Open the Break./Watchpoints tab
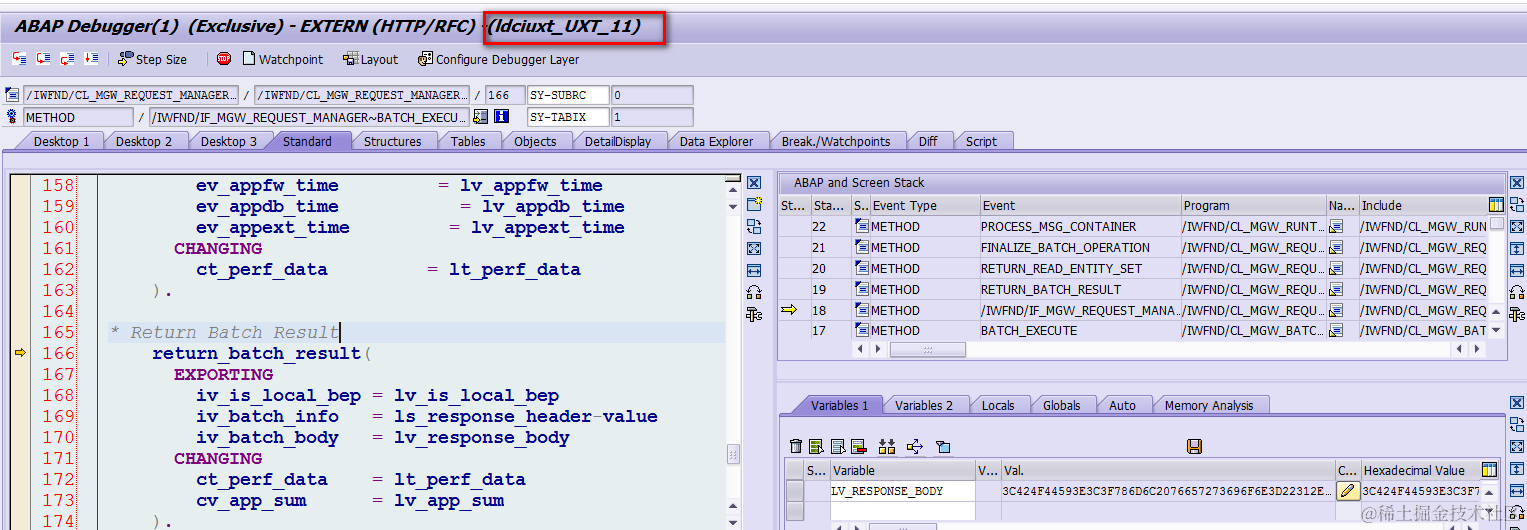Viewport: 1527px width, 530px height. (x=836, y=141)
